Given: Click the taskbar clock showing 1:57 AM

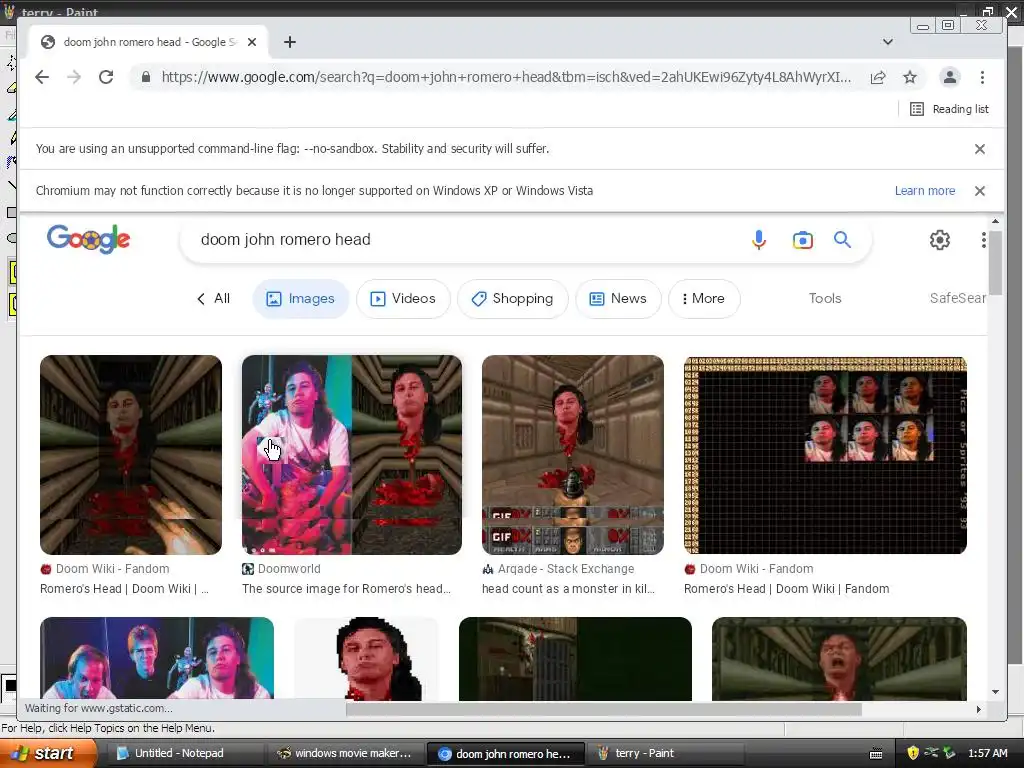Looking at the screenshot, I should tap(987, 753).
